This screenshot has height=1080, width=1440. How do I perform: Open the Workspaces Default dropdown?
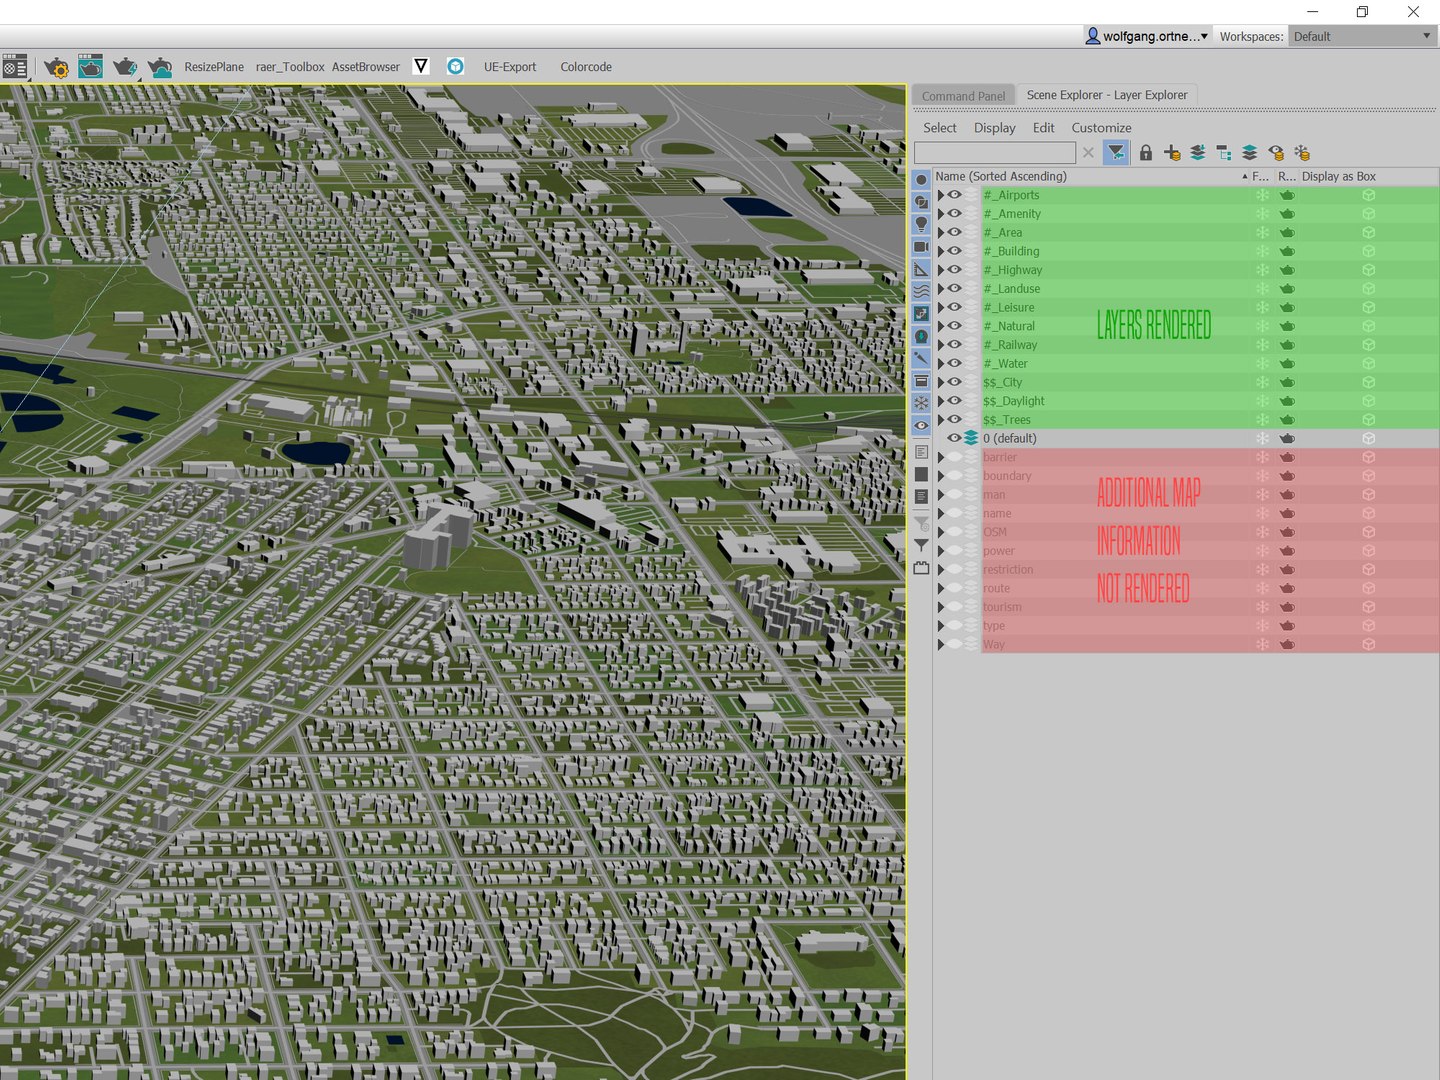coord(1362,36)
